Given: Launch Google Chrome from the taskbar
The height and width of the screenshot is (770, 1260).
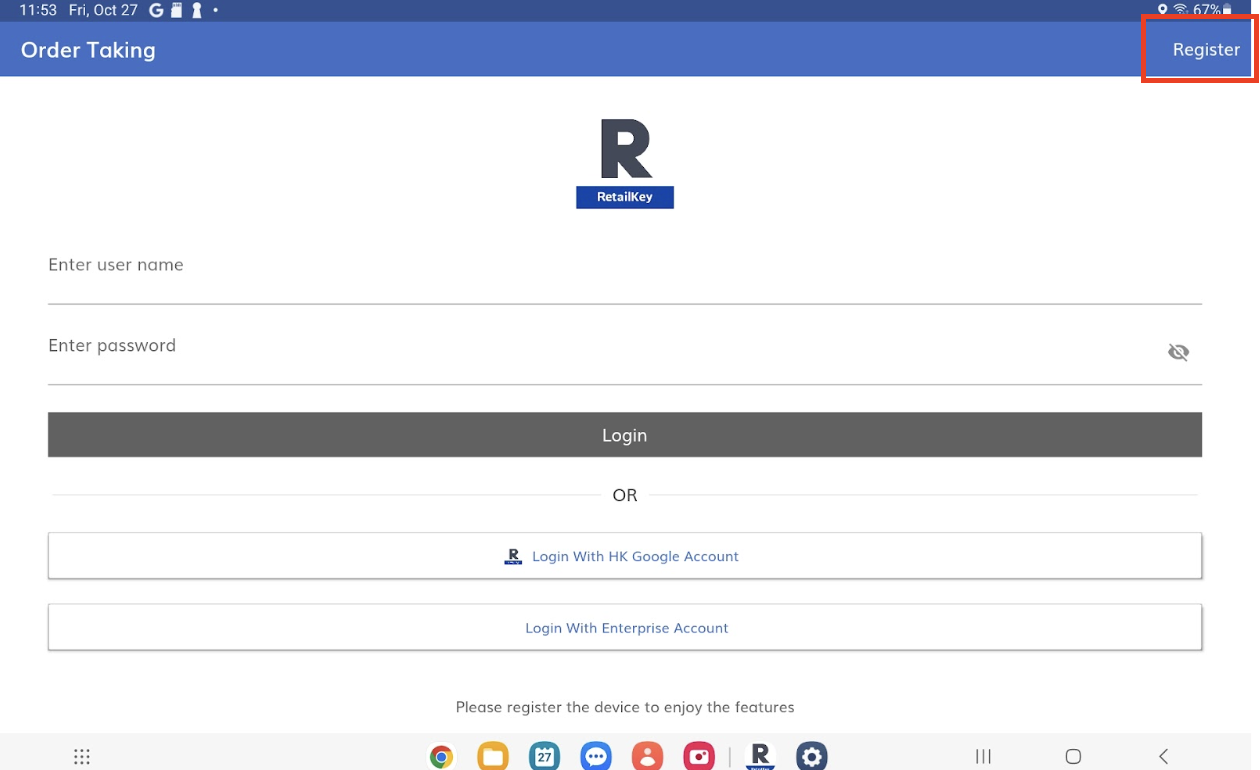Looking at the screenshot, I should pos(440,756).
